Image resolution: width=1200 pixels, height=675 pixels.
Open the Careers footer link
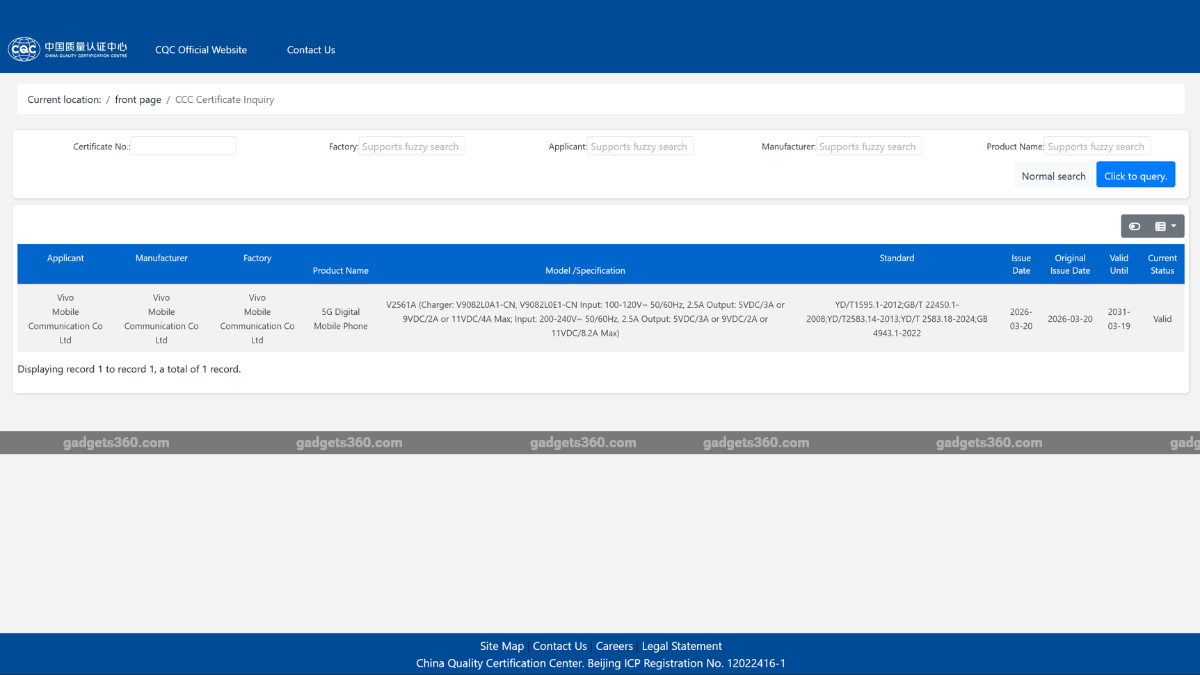coord(614,646)
